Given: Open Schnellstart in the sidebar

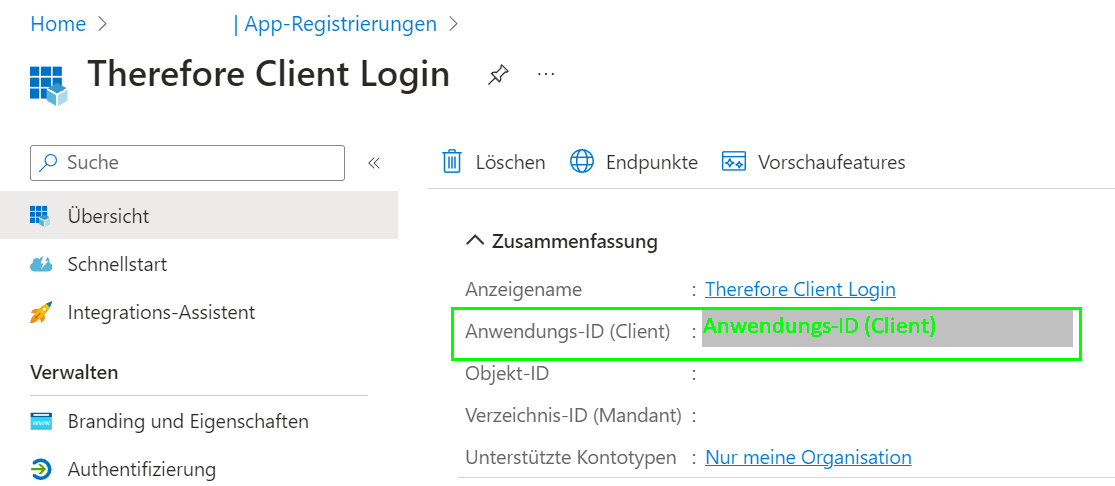Looking at the screenshot, I should [117, 265].
